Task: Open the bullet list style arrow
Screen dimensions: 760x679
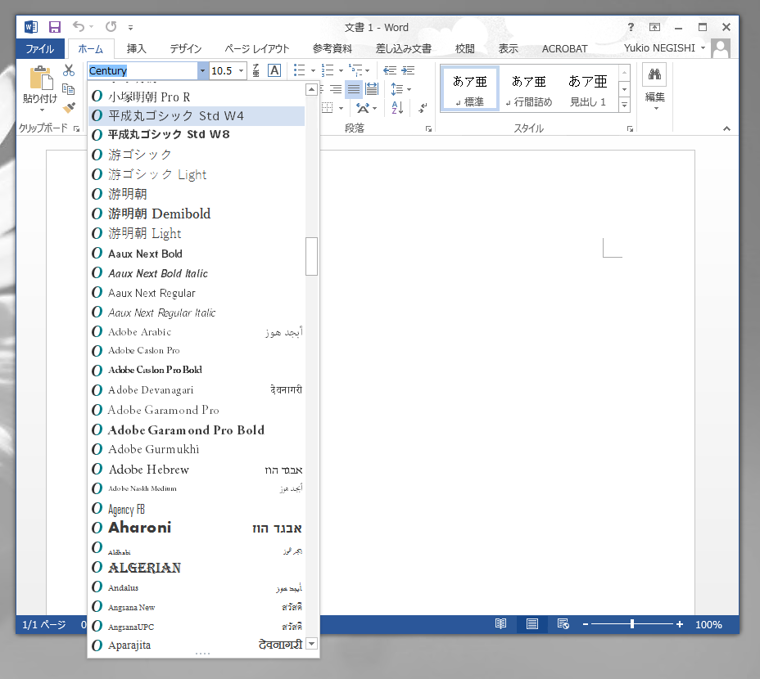Action: pyautogui.click(x=313, y=71)
